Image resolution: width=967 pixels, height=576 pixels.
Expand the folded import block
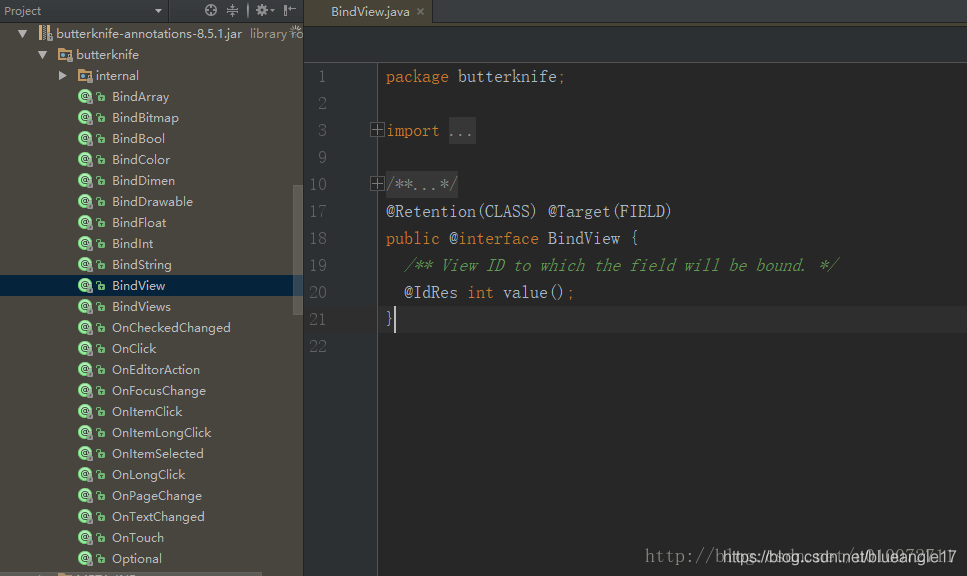click(377, 130)
